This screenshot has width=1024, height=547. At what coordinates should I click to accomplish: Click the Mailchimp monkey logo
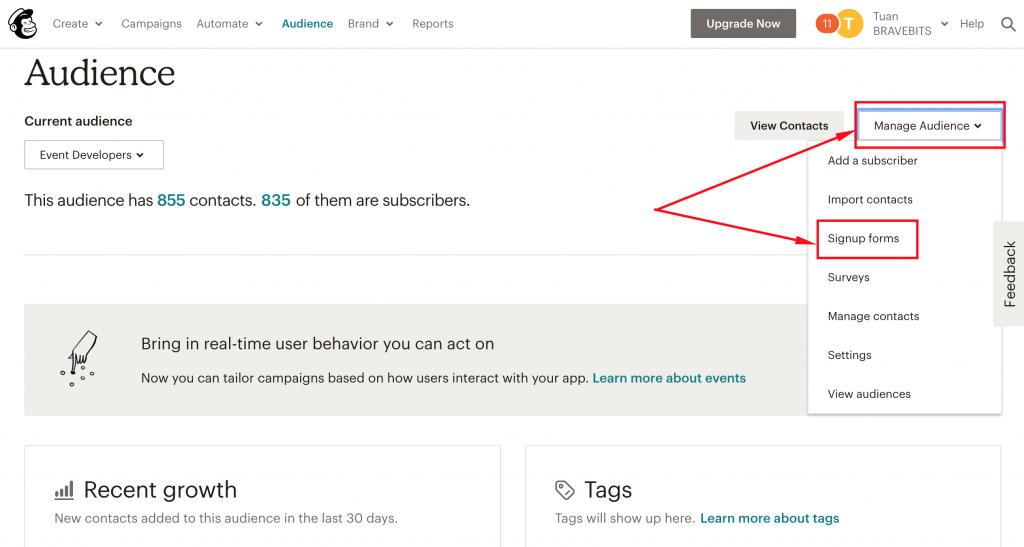click(22, 23)
